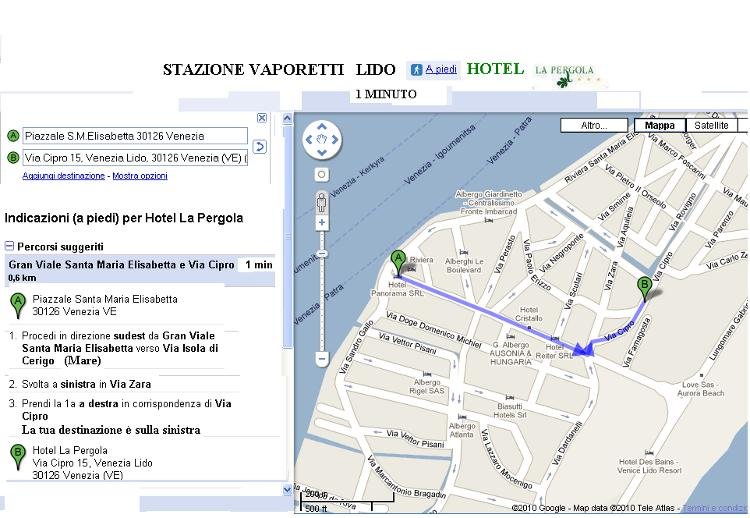Viewport: 750px width, 518px height.
Task: Pan map up arrow
Action: click(x=321, y=127)
